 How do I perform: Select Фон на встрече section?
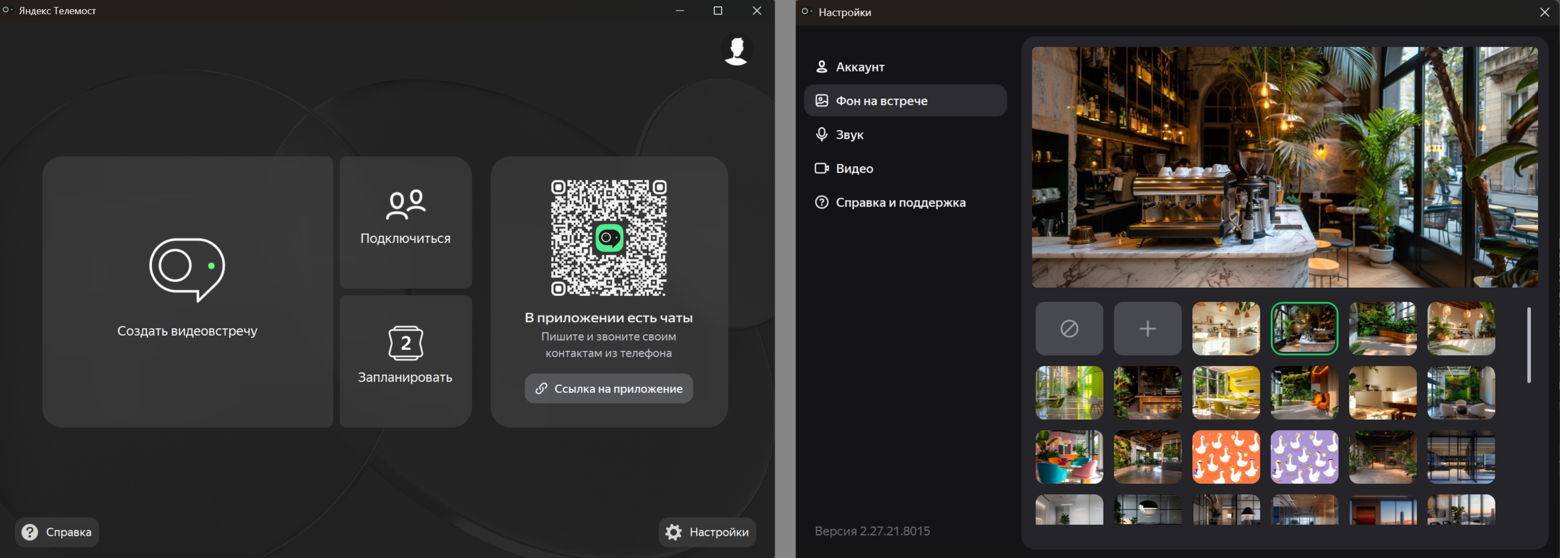tap(905, 101)
